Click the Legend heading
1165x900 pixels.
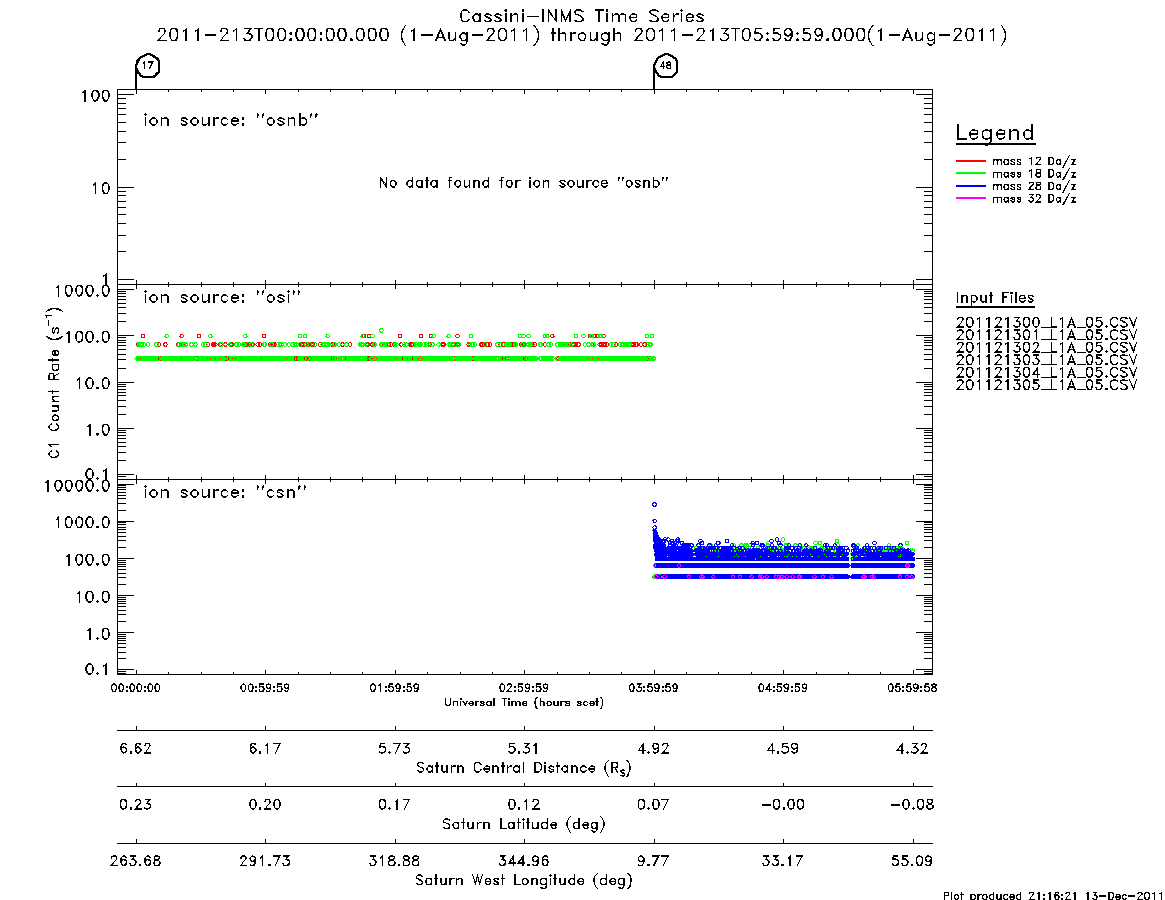[x=995, y=133]
